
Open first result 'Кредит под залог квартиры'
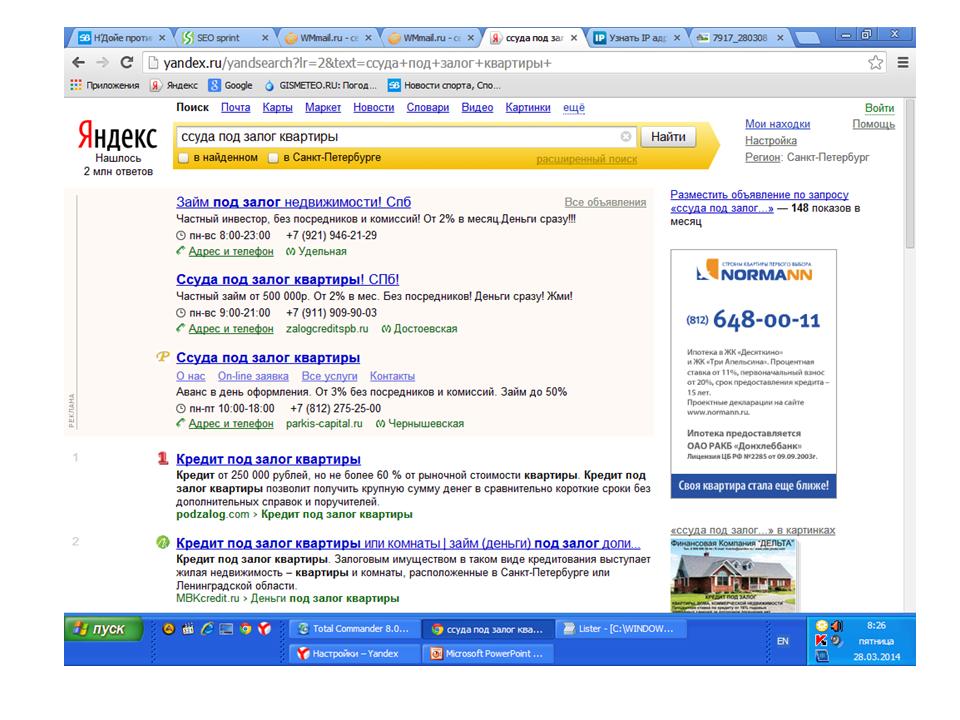[x=268, y=459]
